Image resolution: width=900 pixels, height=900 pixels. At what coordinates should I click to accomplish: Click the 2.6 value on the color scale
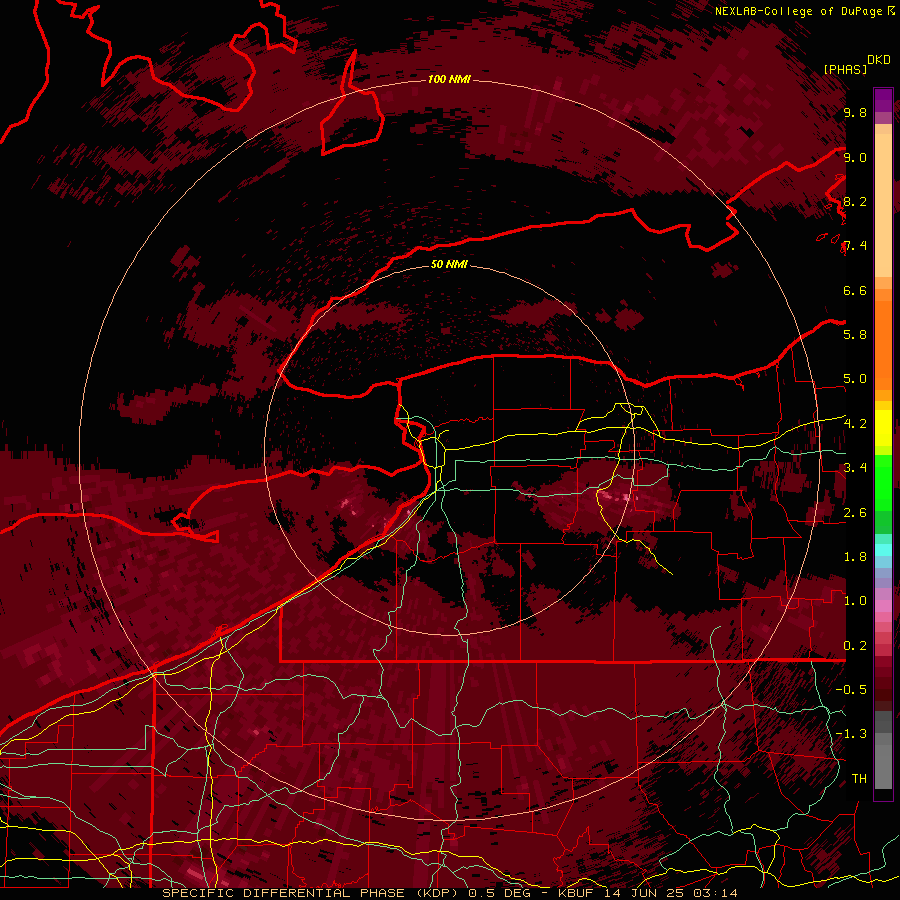pyautogui.click(x=855, y=513)
